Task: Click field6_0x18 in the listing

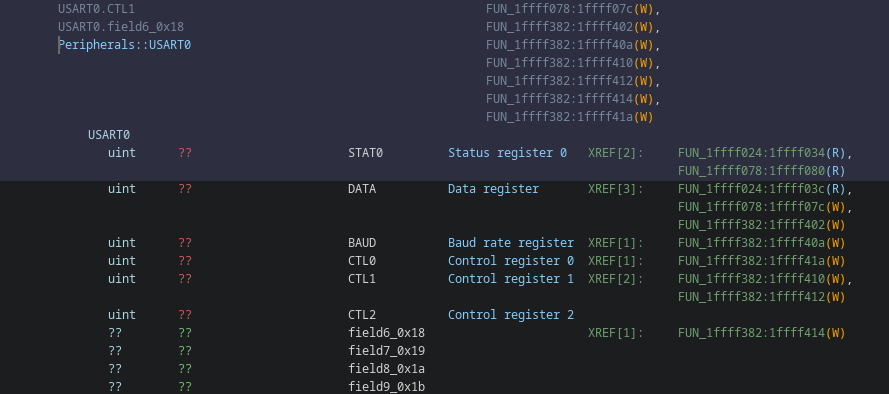Action: [386, 333]
